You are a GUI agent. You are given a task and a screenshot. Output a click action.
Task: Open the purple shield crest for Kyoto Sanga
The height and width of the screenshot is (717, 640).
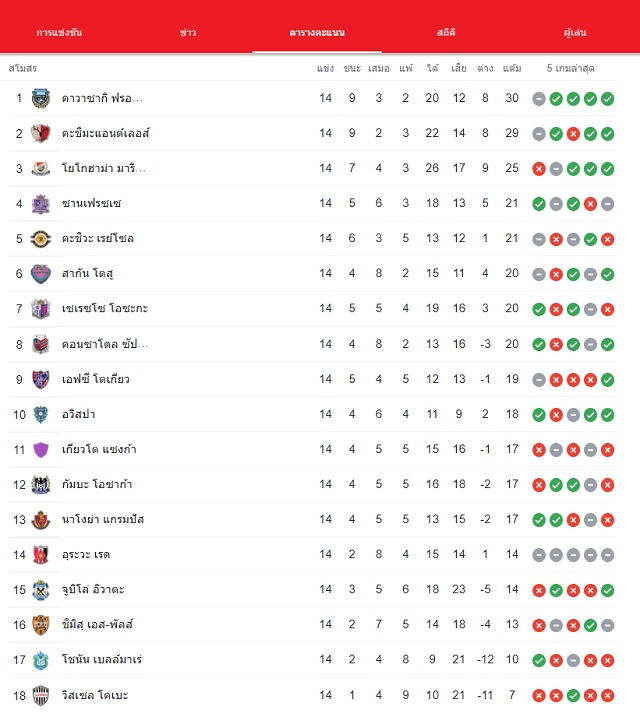tap(41, 449)
